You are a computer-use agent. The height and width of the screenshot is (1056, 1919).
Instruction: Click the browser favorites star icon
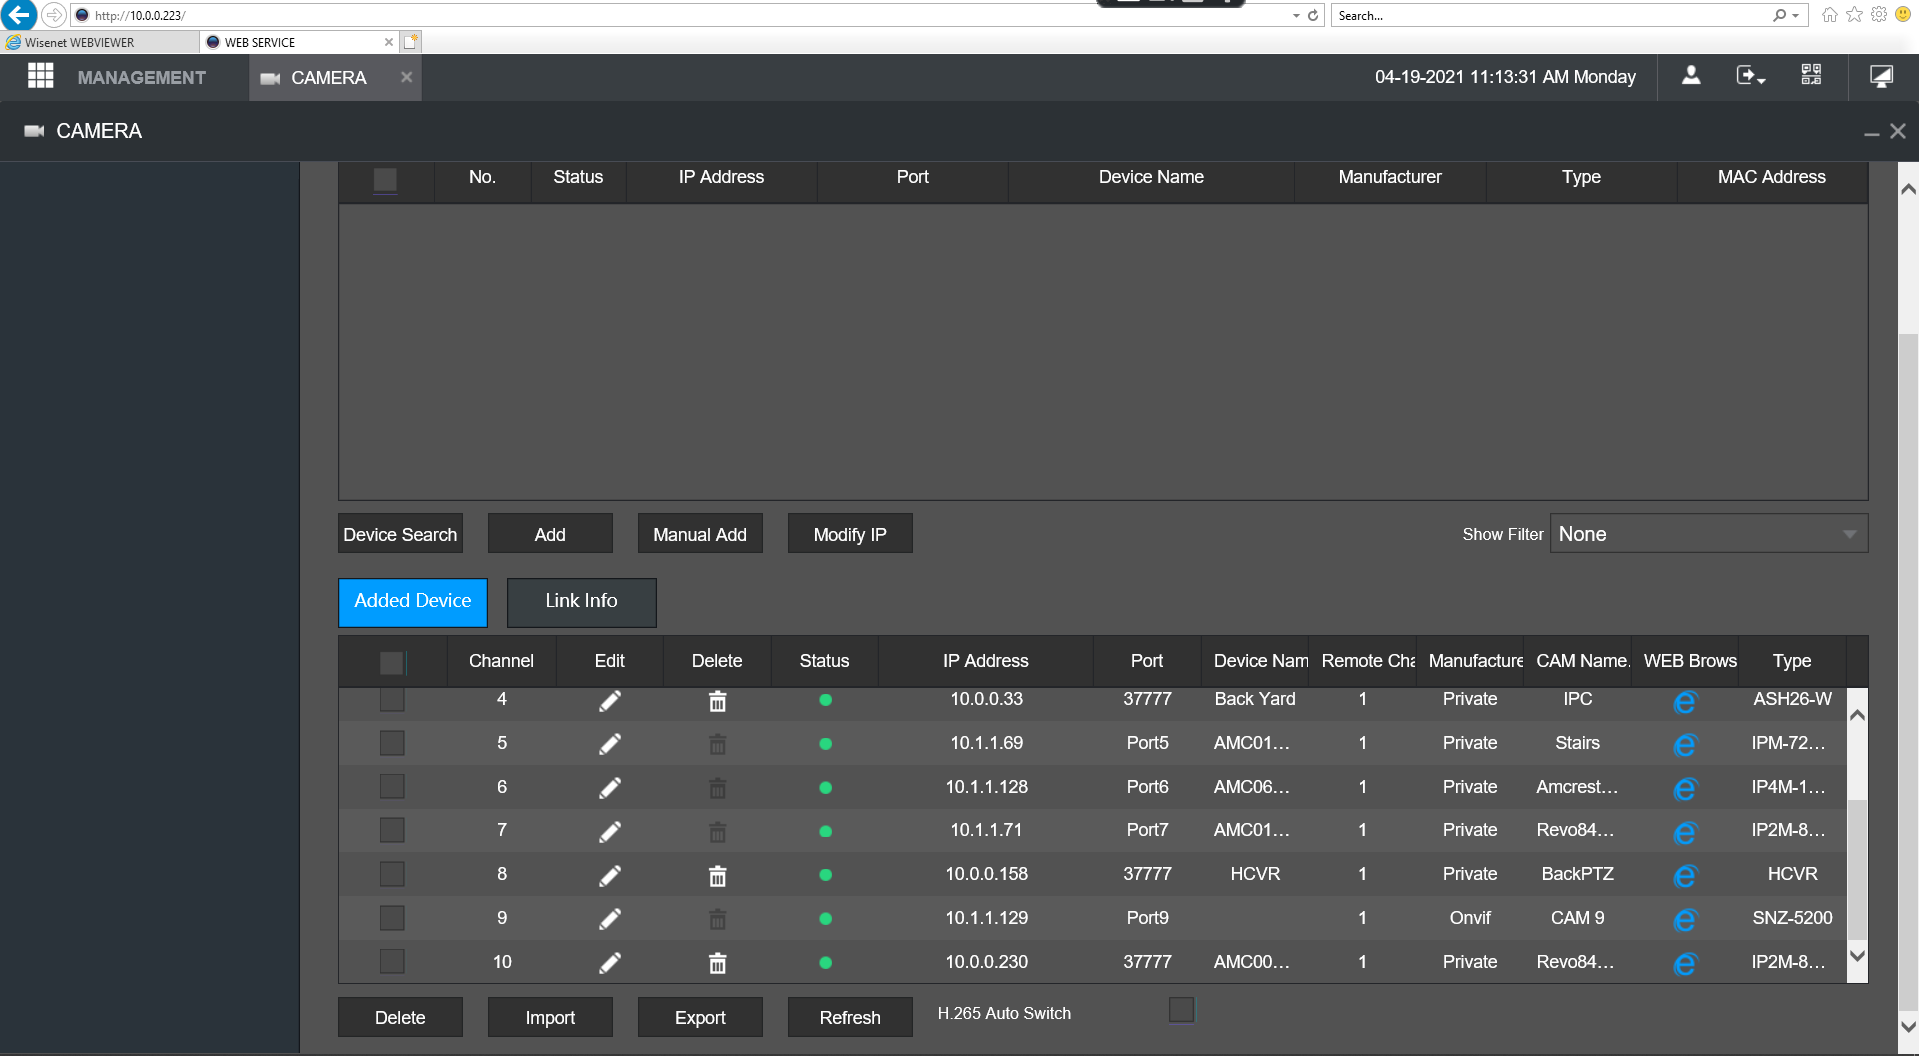tap(1854, 15)
